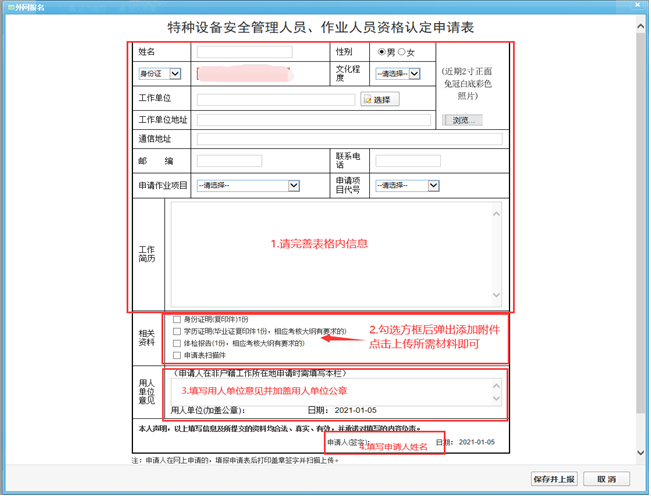Open the 申请作业项目 dropdown
Viewport: 651px width, 496px height.
pos(248,185)
